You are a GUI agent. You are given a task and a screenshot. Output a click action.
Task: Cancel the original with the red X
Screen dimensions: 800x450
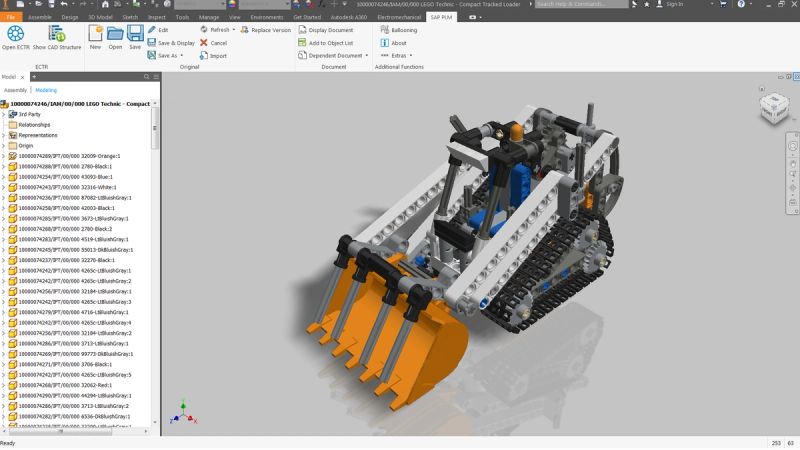pyautogui.click(x=213, y=43)
